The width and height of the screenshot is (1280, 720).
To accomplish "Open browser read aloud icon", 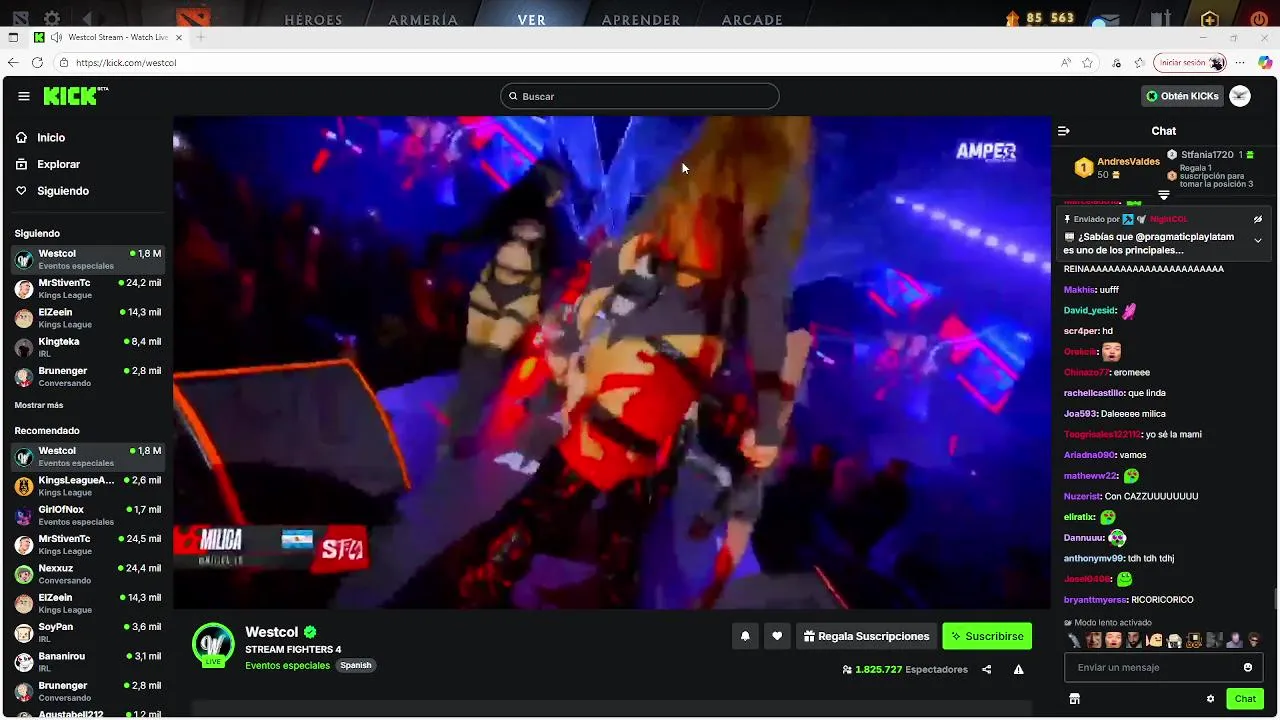I will pyautogui.click(x=1066, y=62).
